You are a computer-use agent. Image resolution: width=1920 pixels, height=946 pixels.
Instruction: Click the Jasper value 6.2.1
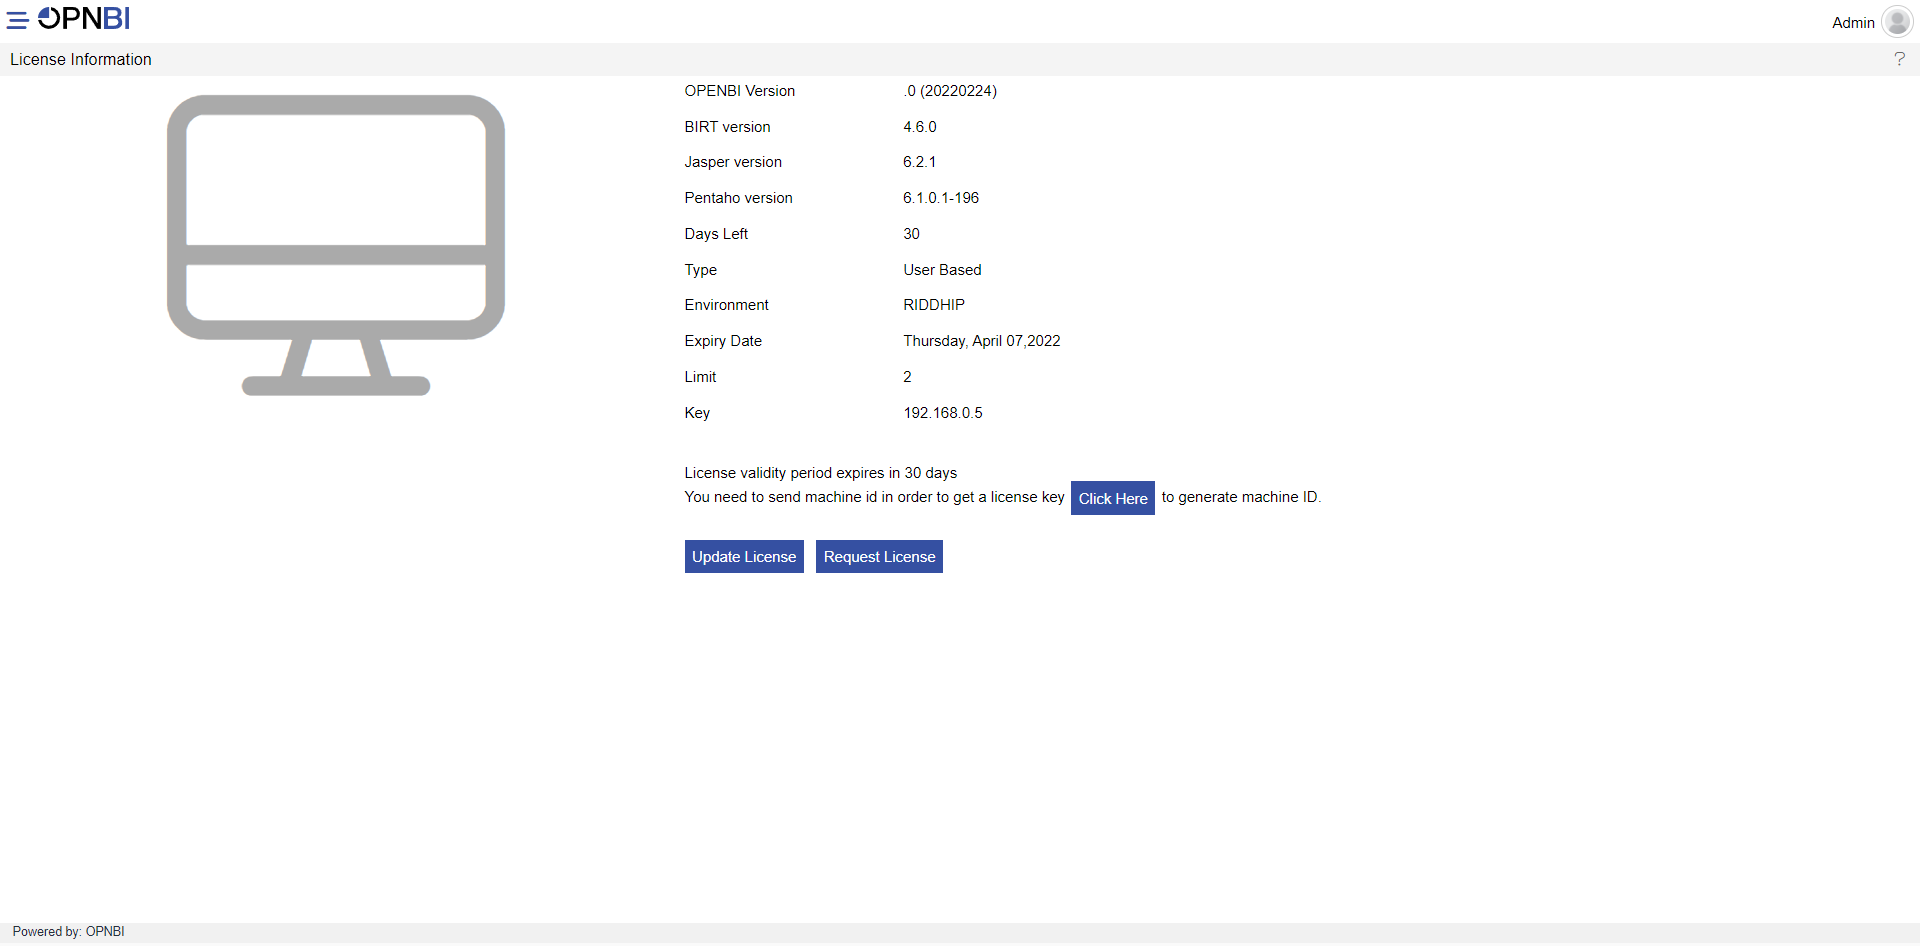coord(920,162)
